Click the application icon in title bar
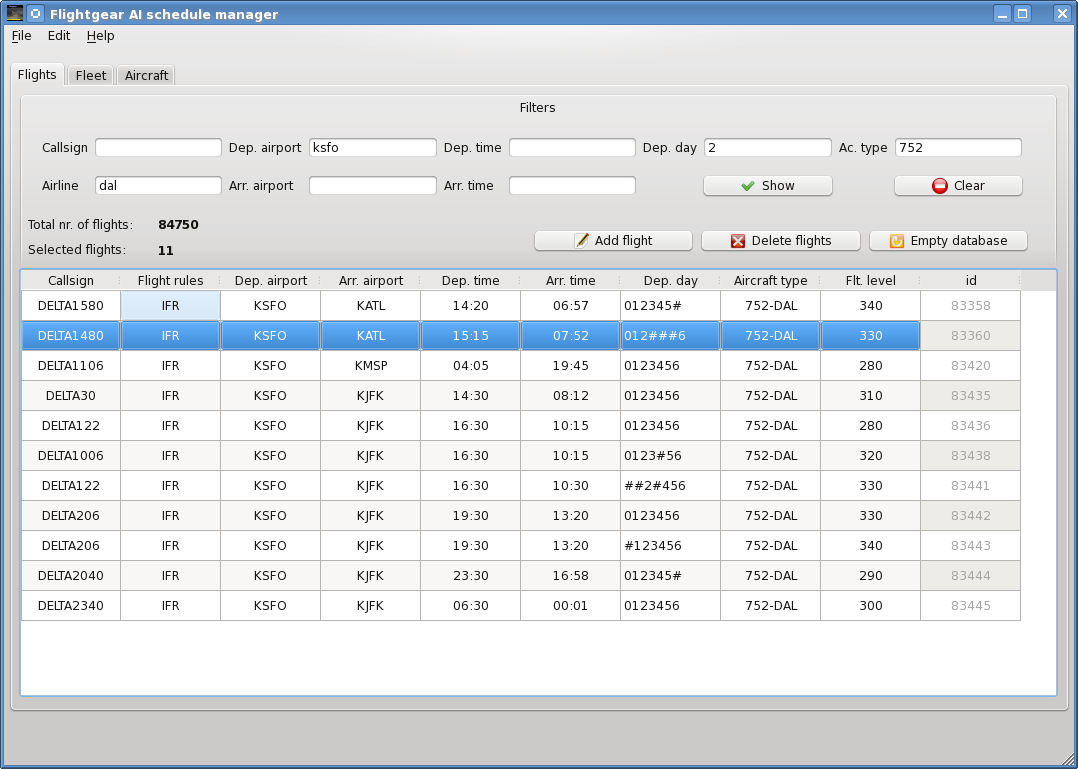The height and width of the screenshot is (769, 1078). (14, 14)
